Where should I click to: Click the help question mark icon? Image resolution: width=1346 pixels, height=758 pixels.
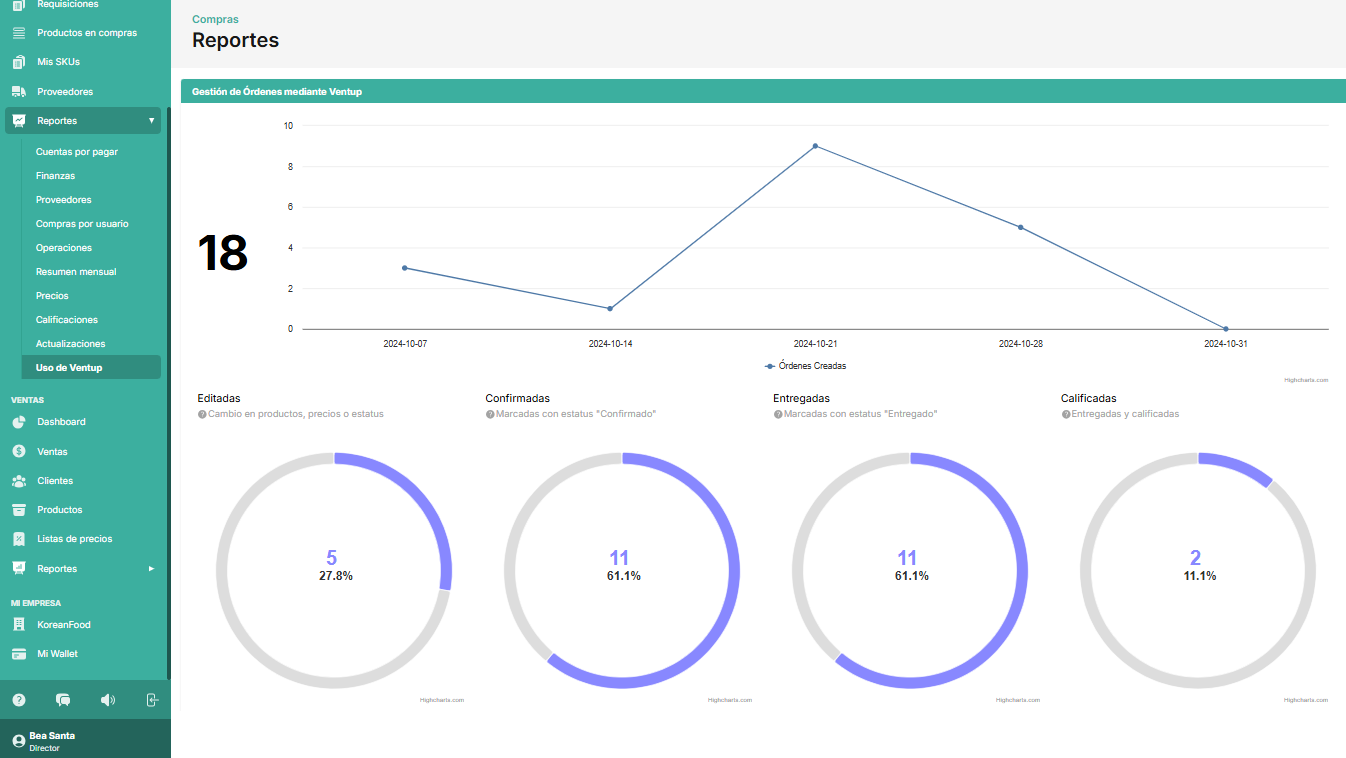19,700
